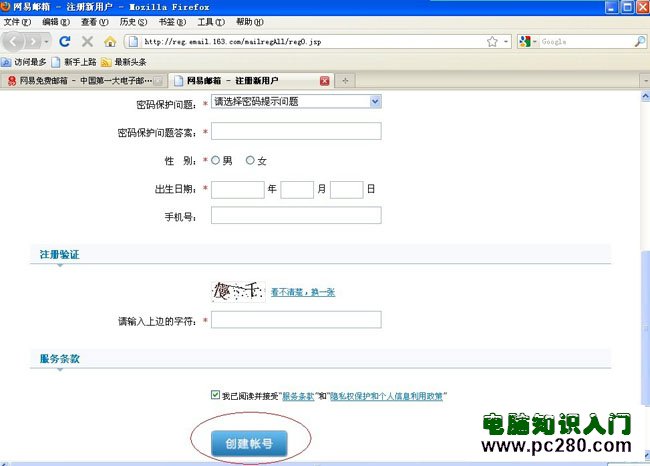The width and height of the screenshot is (650, 466).
Task: Select the 女 gender radio button
Action: [x=250, y=160]
